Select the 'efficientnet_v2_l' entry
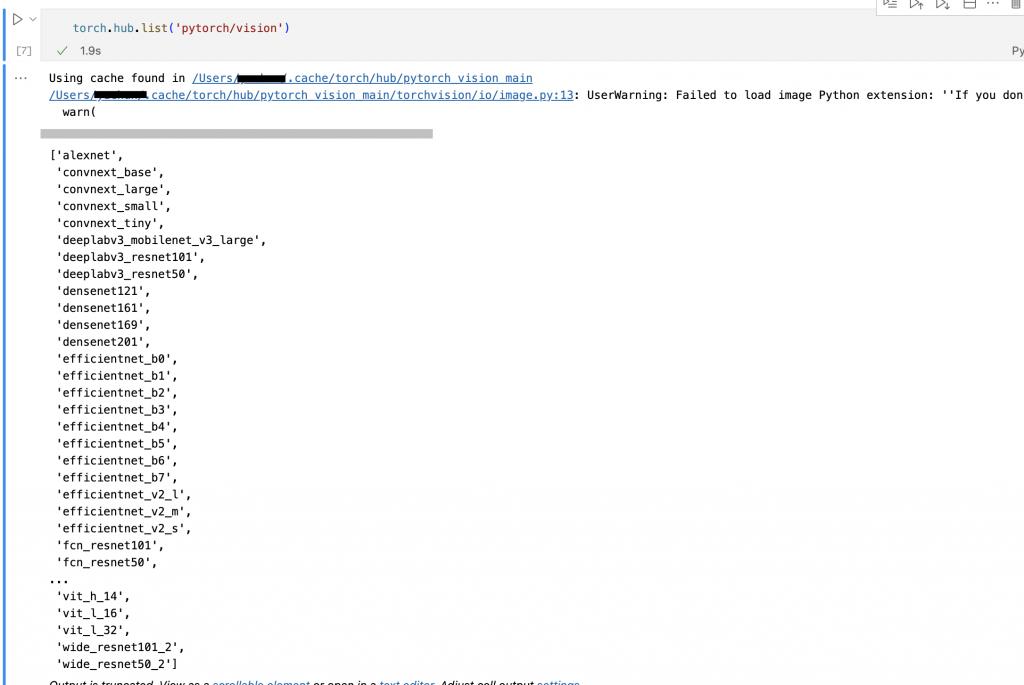The image size is (1024, 685). (x=123, y=495)
